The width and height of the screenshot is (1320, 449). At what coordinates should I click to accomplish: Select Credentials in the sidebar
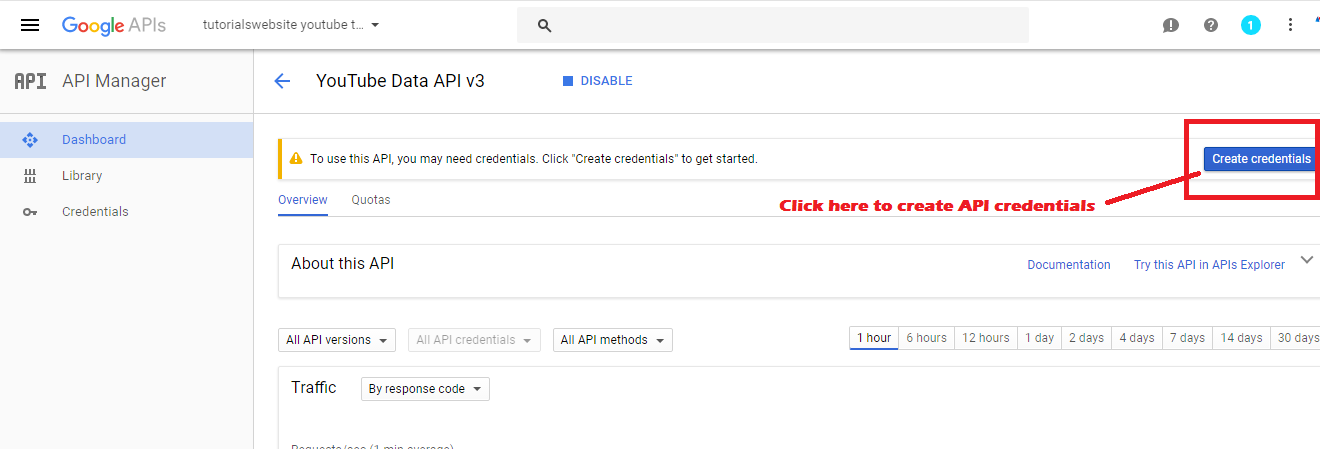(126, 212)
